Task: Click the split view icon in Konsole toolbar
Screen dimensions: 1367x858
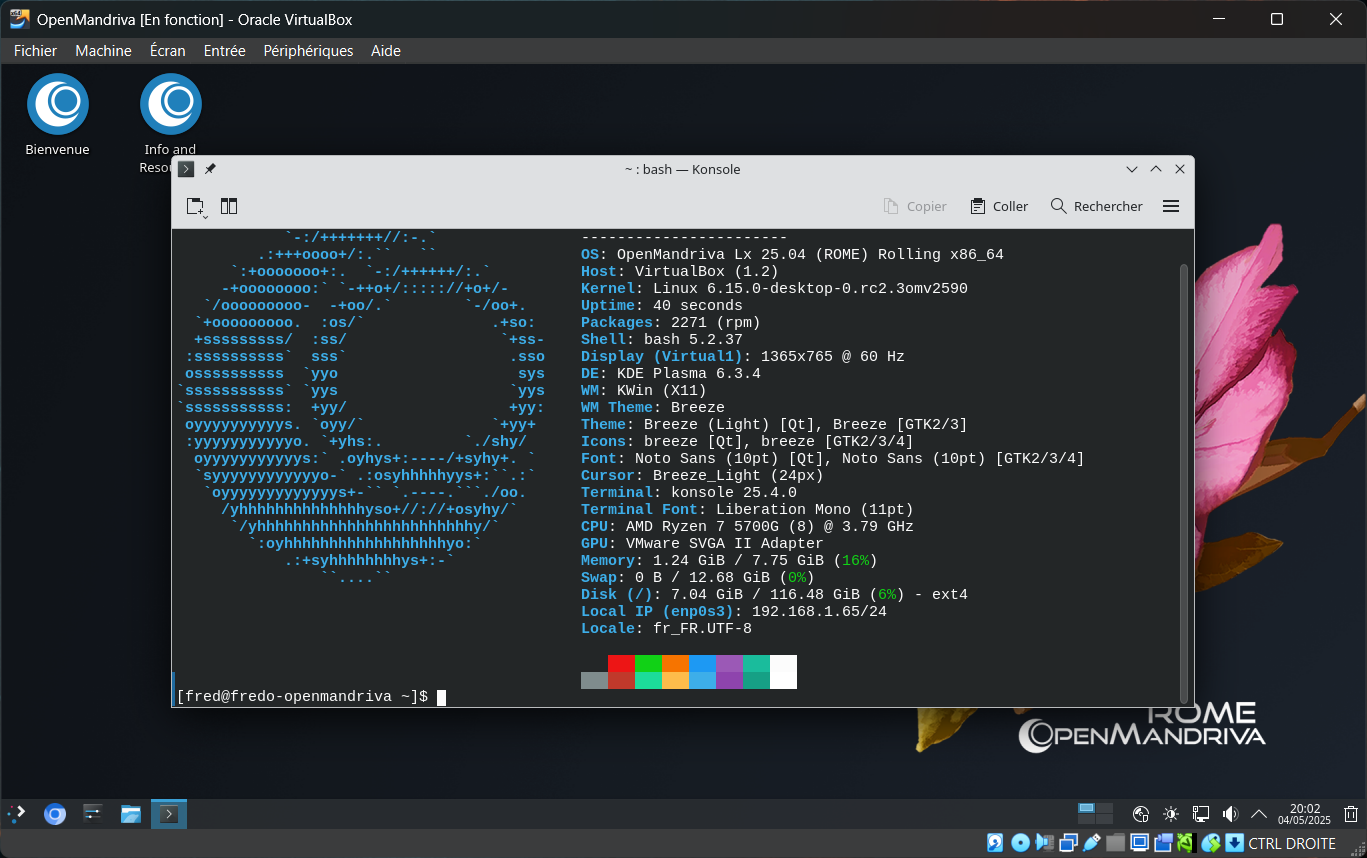Action: click(x=229, y=206)
